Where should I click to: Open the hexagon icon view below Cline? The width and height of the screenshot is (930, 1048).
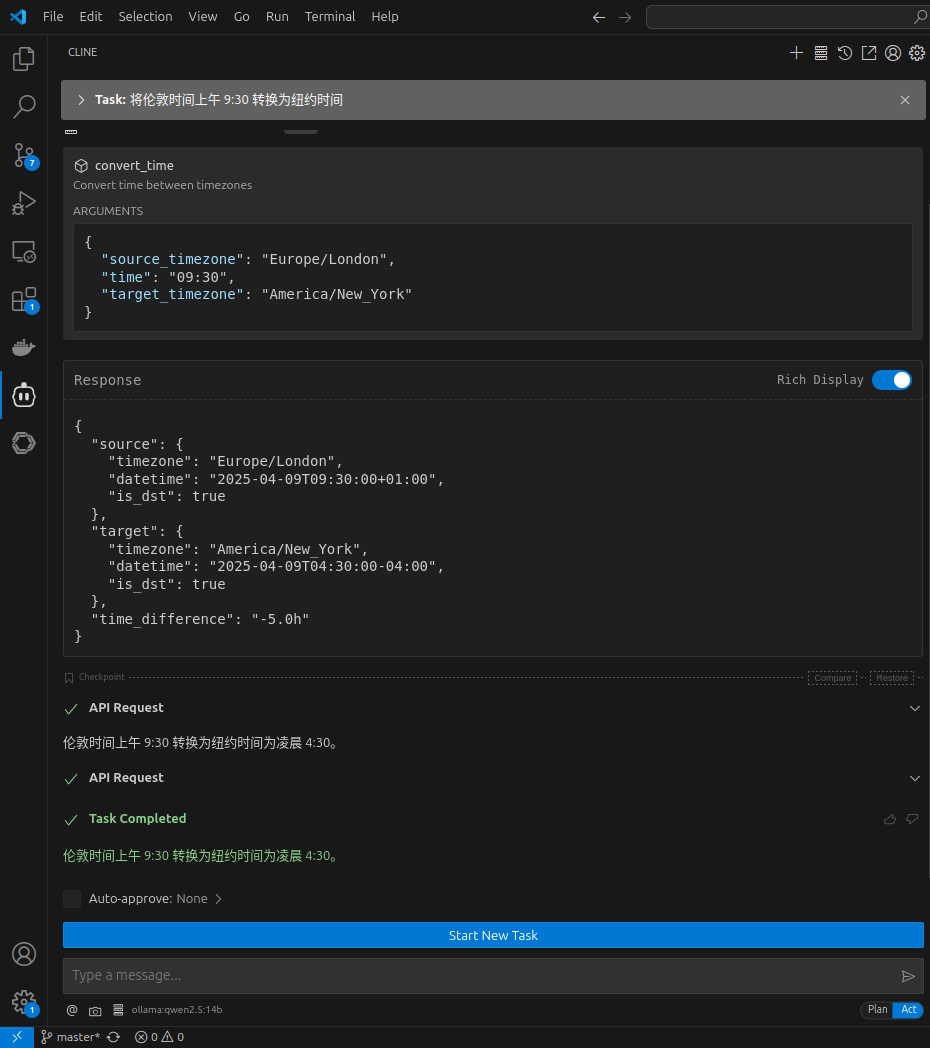(x=23, y=443)
